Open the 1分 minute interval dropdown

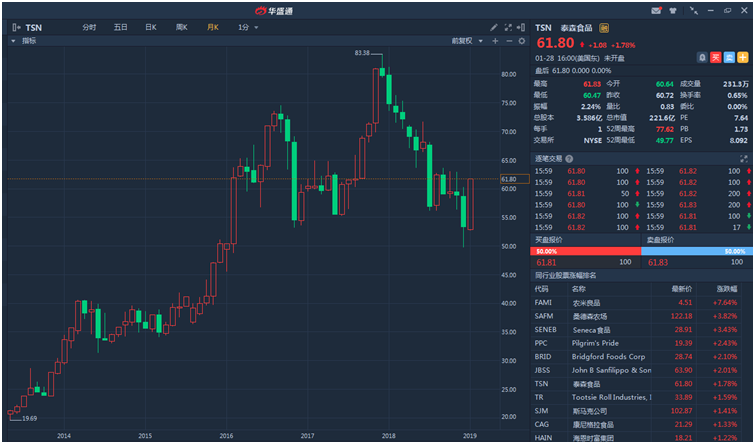click(x=248, y=27)
